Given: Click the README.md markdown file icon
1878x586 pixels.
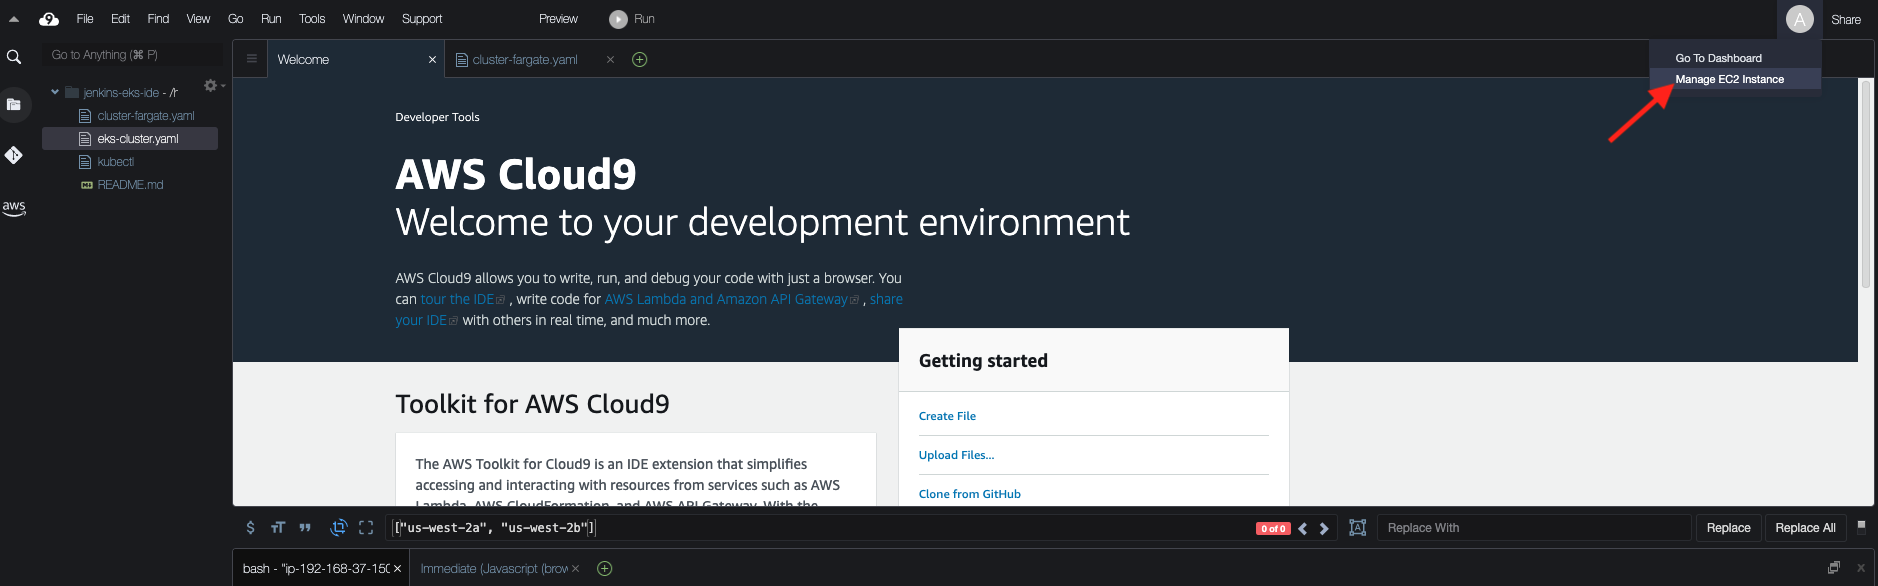Looking at the screenshot, I should click(86, 185).
